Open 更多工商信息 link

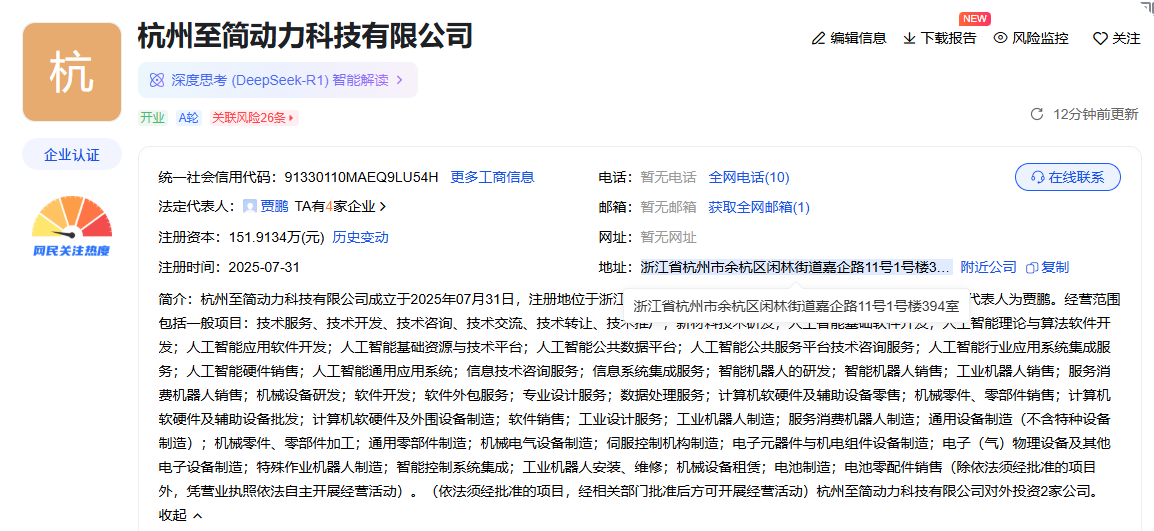[x=492, y=177]
